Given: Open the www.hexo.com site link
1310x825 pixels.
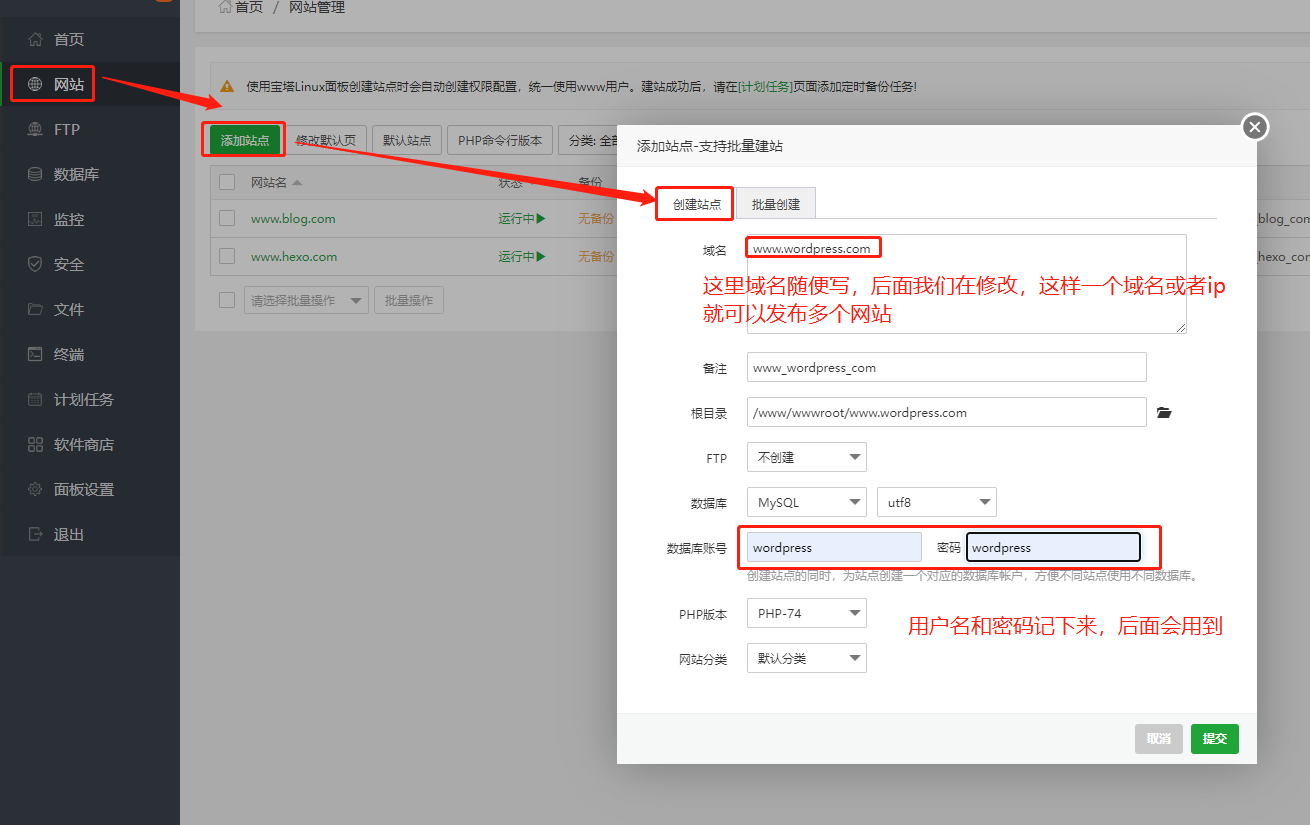Looking at the screenshot, I should click(294, 257).
